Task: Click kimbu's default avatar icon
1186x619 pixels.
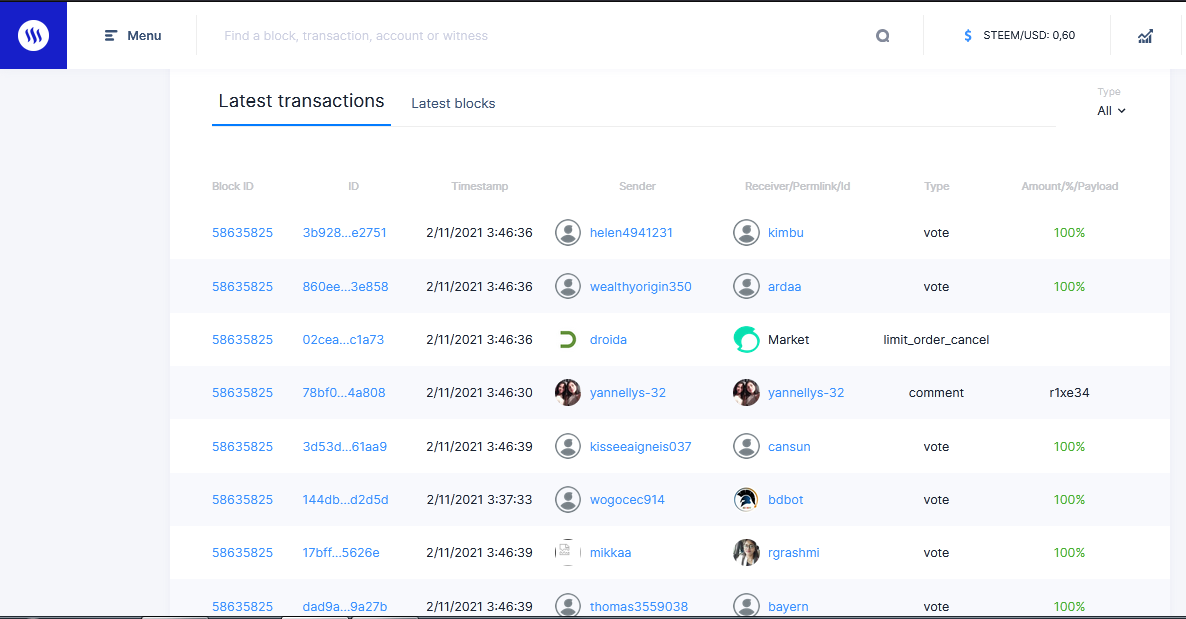Action: (746, 233)
